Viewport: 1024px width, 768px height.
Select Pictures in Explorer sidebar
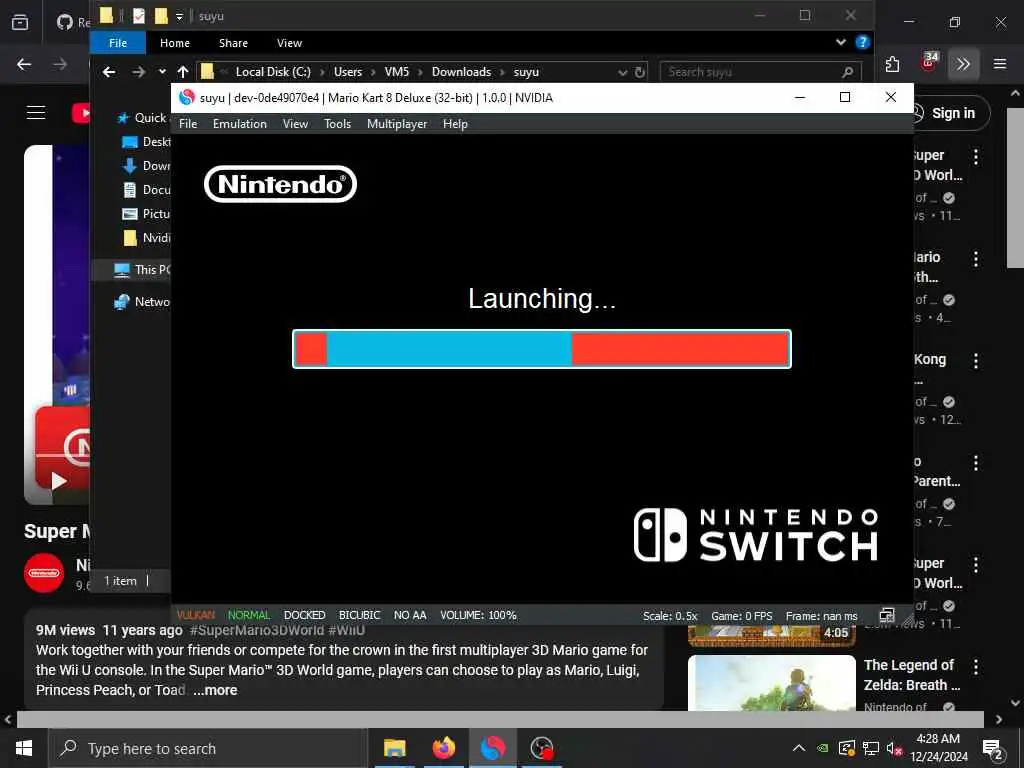(x=147, y=214)
